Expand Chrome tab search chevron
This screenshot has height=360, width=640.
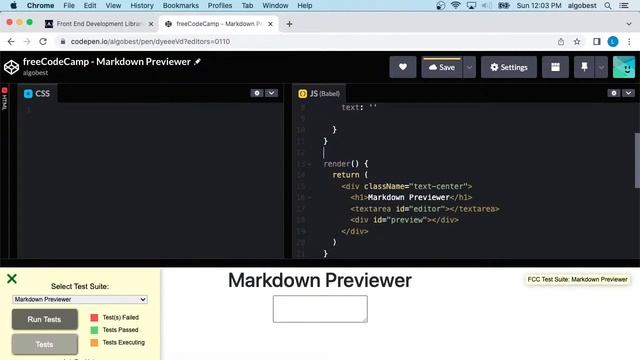point(629,24)
